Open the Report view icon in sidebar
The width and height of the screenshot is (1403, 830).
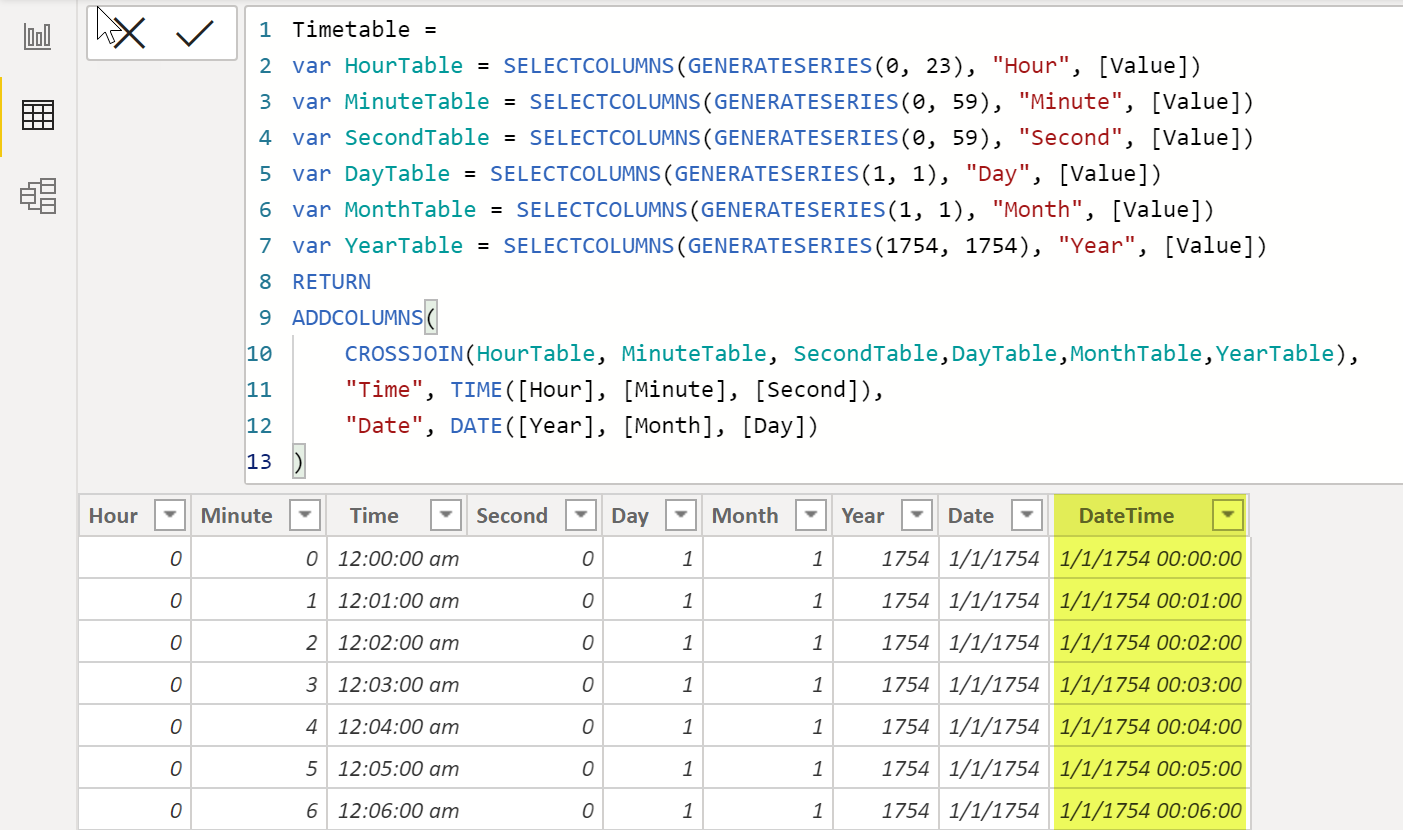tap(38, 37)
